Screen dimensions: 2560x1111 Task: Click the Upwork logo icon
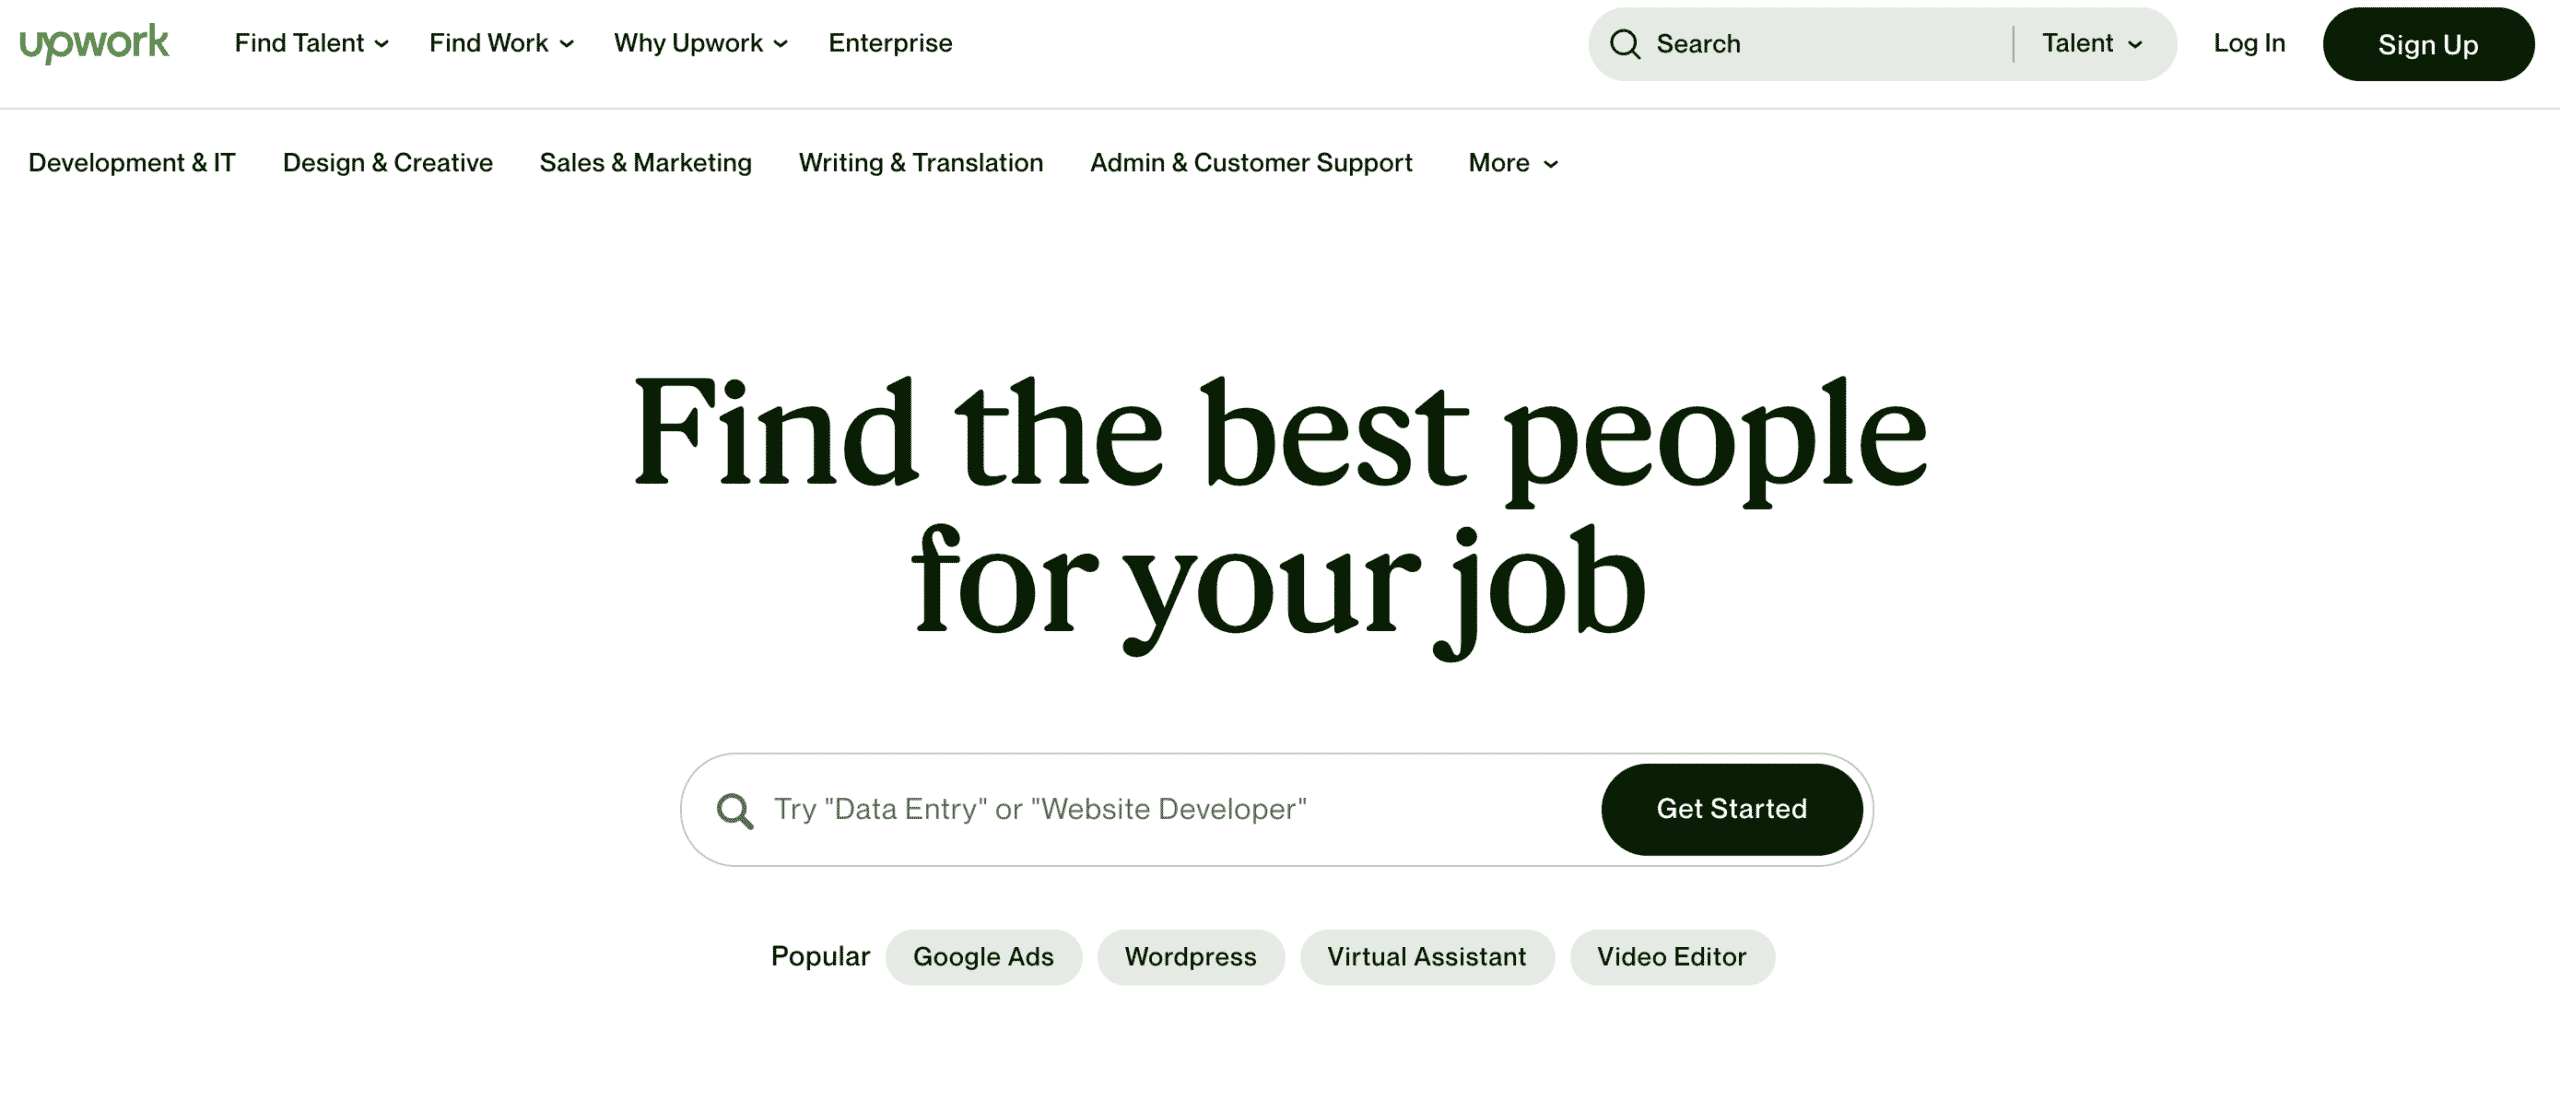[x=93, y=42]
